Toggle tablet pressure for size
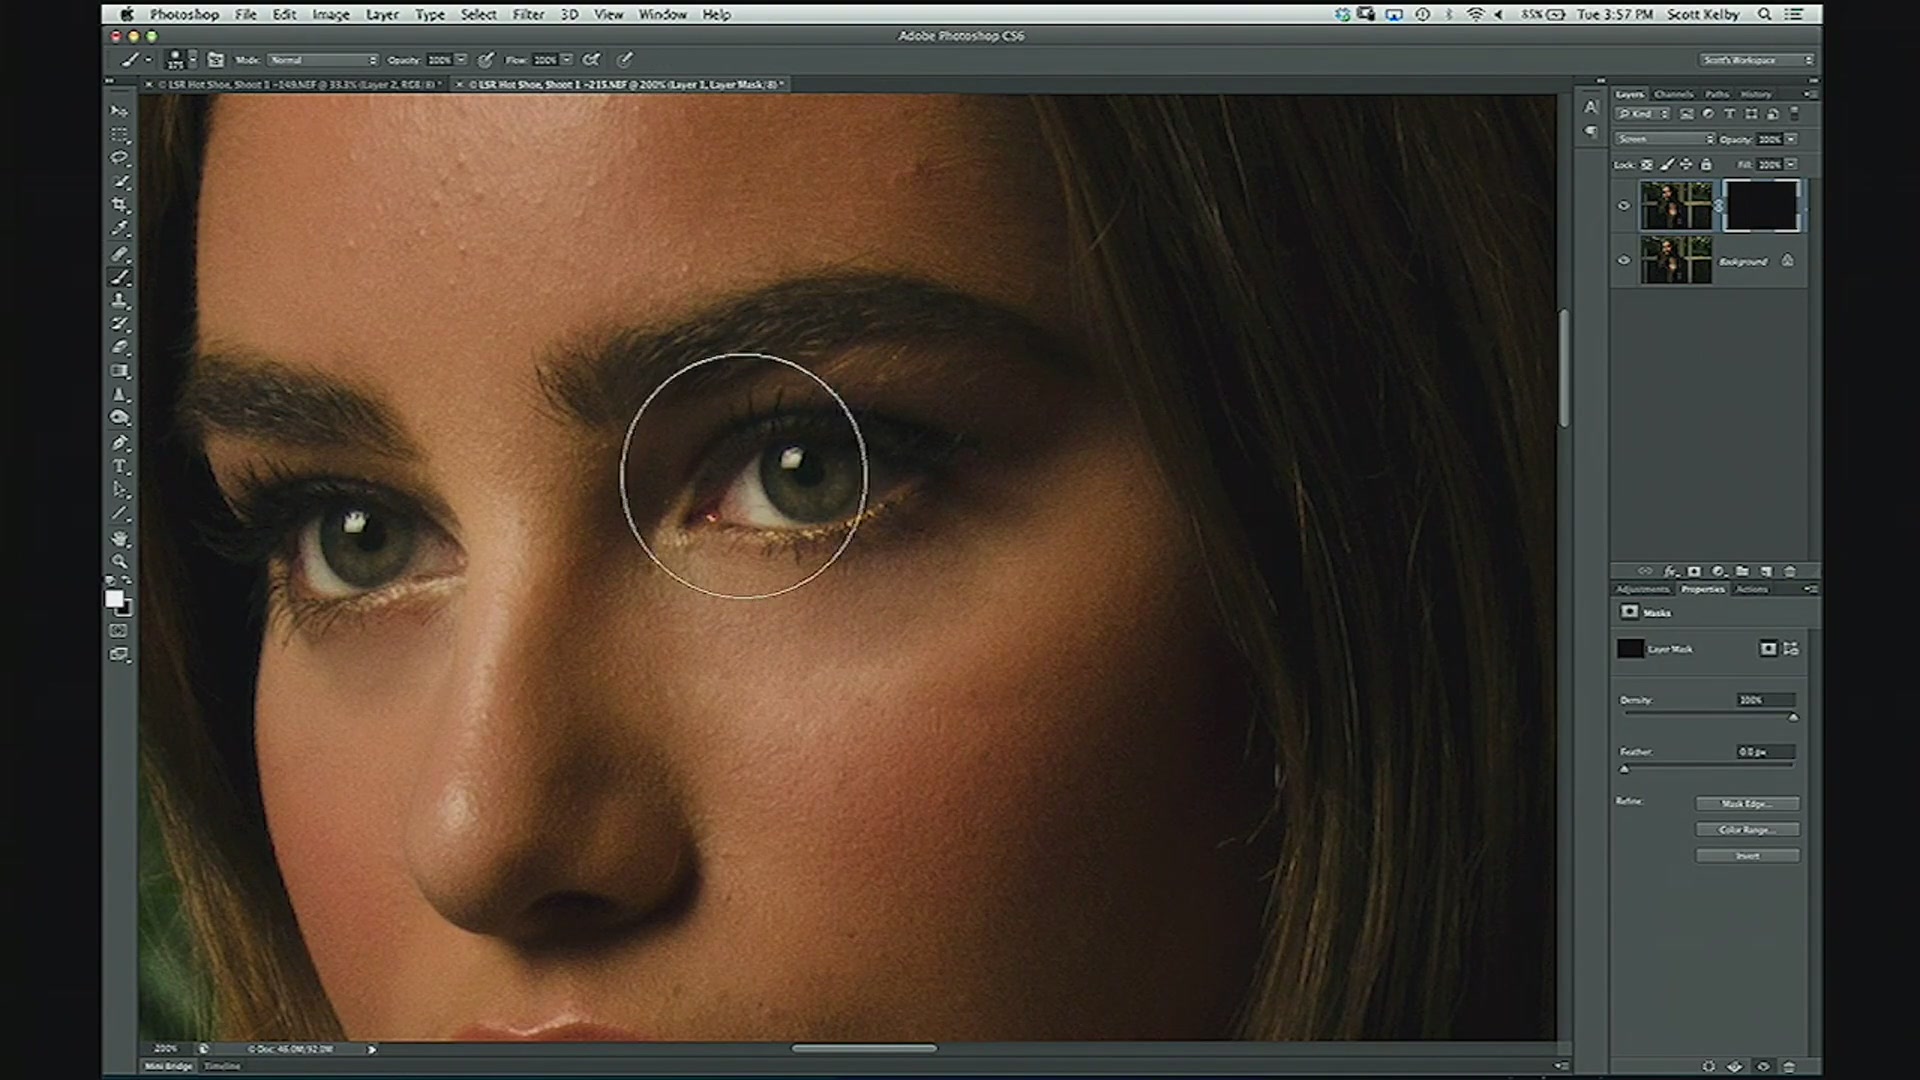 625,60
